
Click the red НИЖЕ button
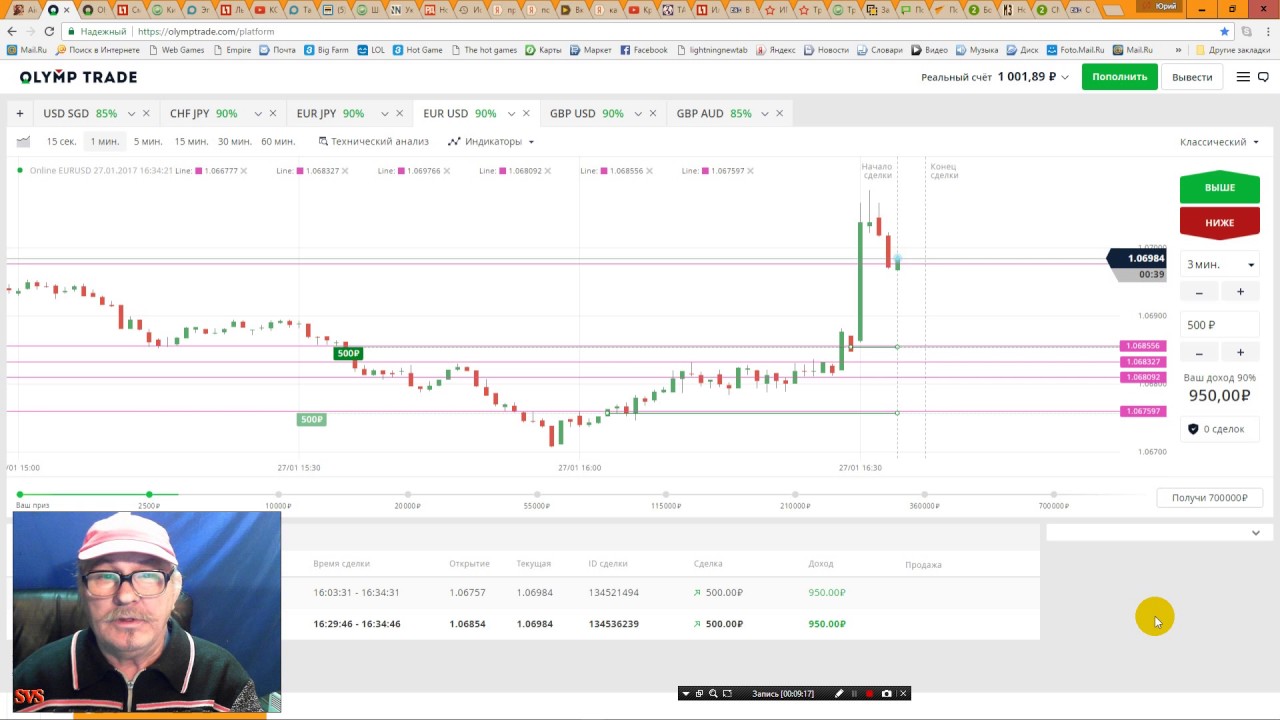[x=1219, y=223]
